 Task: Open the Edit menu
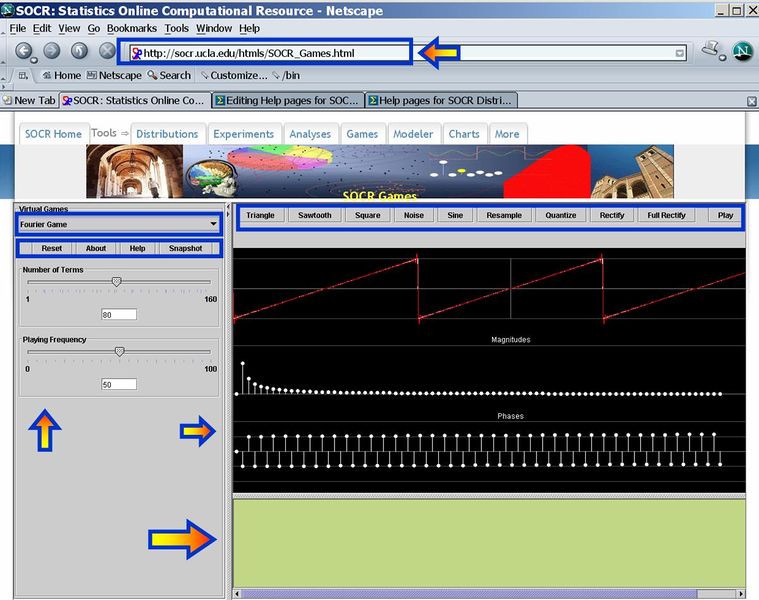tap(42, 29)
